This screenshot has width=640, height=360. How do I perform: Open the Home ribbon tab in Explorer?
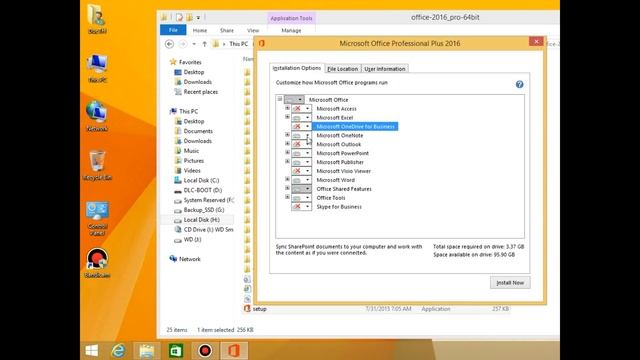pos(200,30)
